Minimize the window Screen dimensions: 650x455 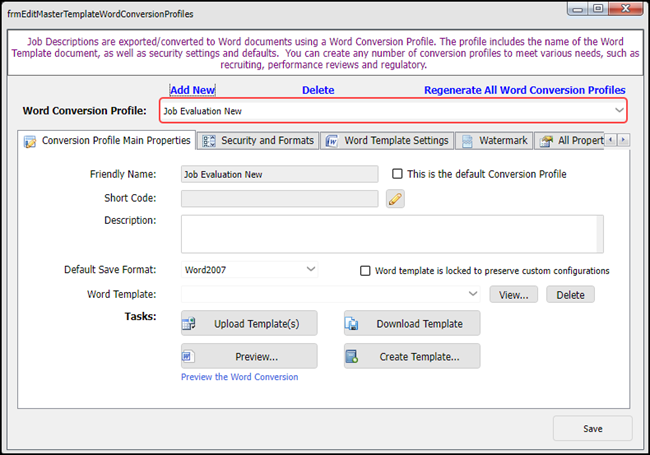(x=578, y=9)
